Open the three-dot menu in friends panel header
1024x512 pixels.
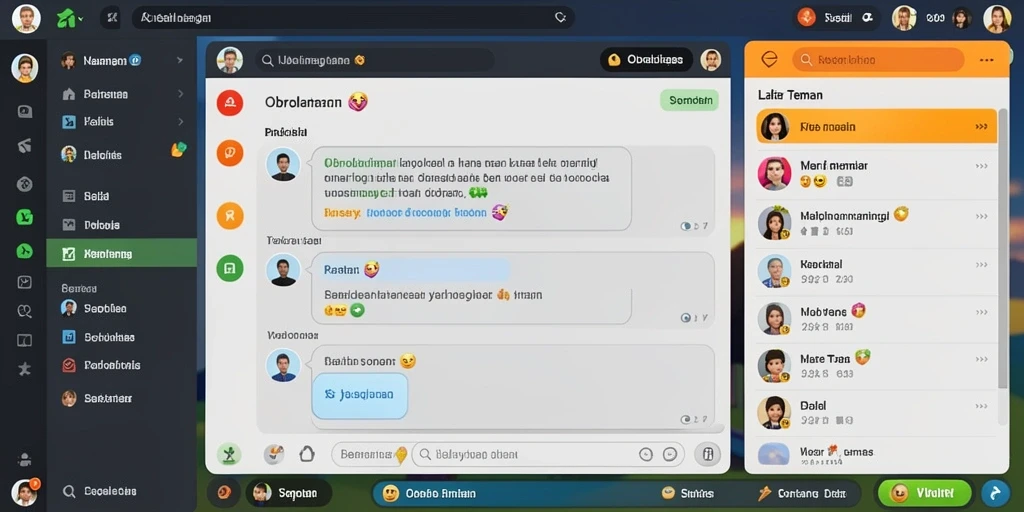click(986, 60)
